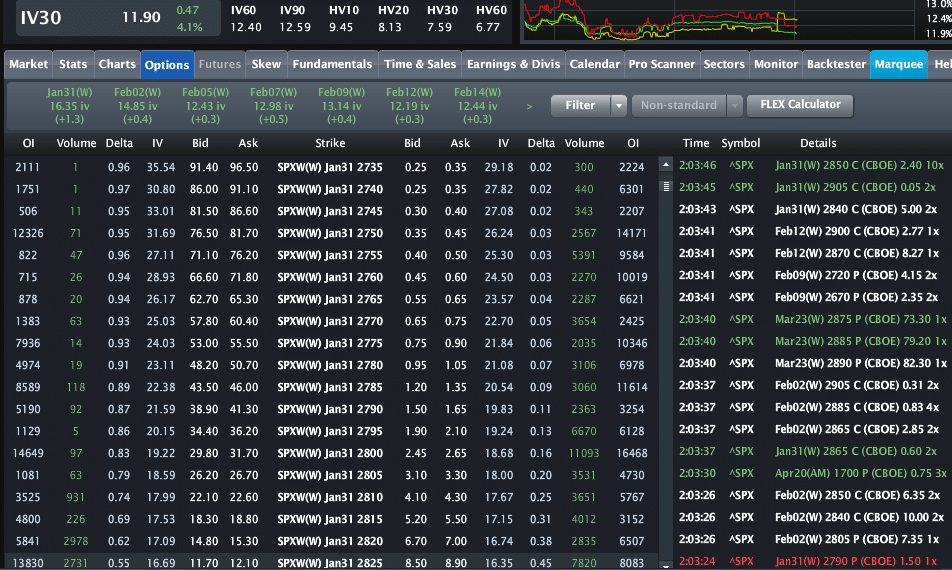Switch to the Skew tab
The width and height of the screenshot is (952, 570).
pos(266,64)
